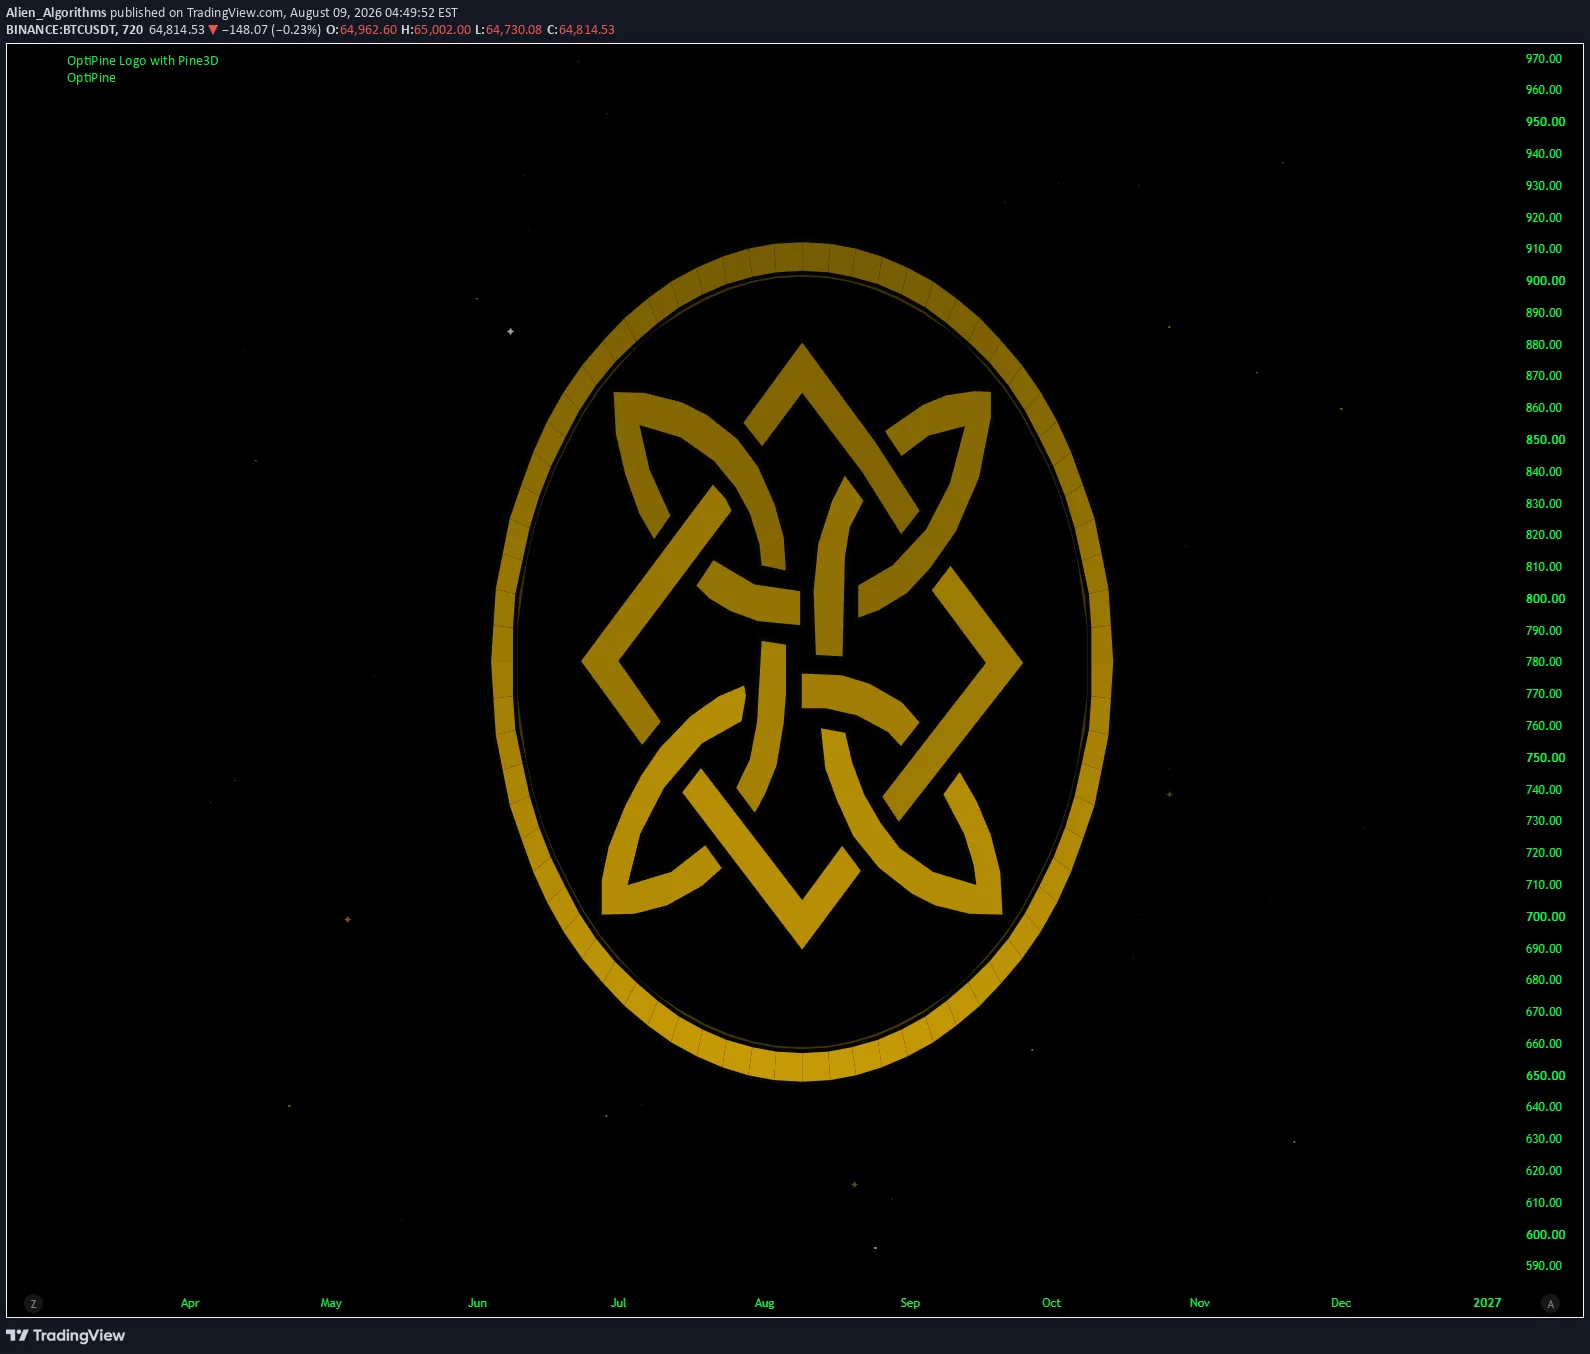The image size is (1590, 1354).
Task: Click the high price value 65,002.00
Action: [x=442, y=30]
